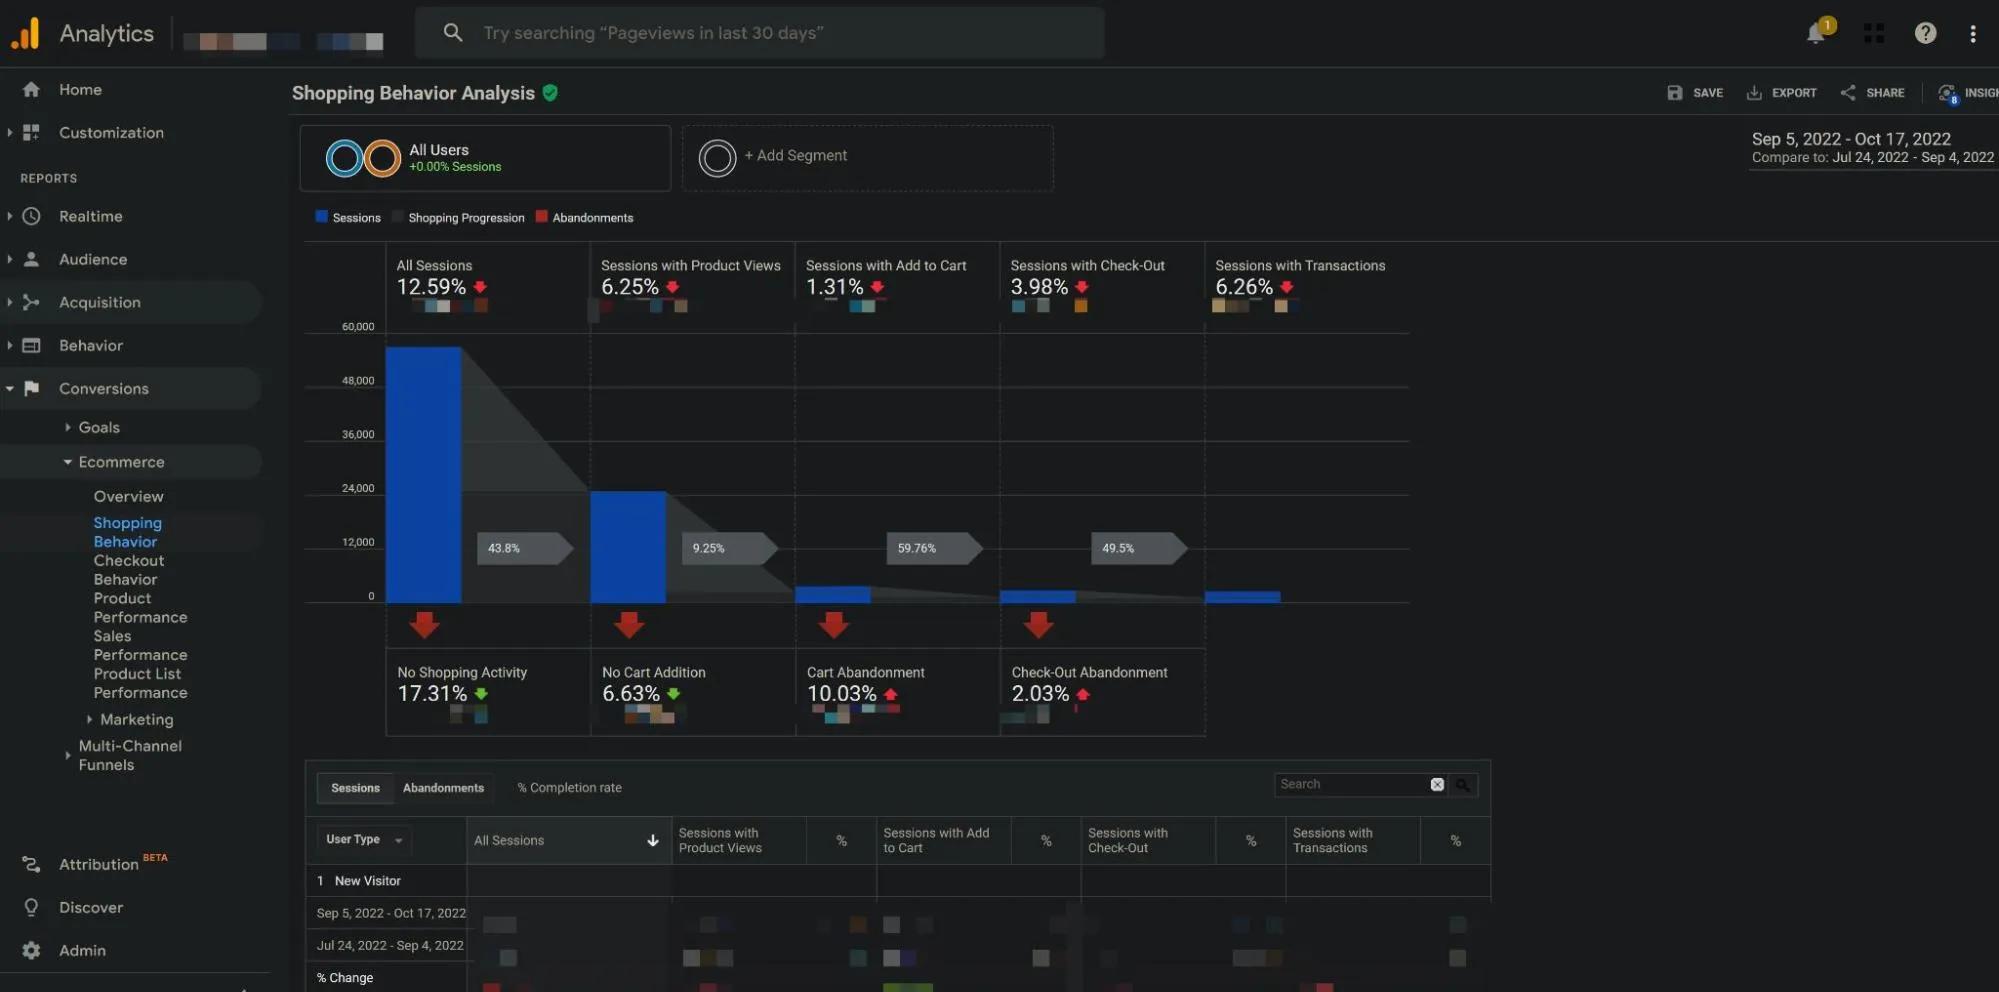Open the Google apps grid icon
The height and width of the screenshot is (992, 1999).
click(x=1874, y=33)
